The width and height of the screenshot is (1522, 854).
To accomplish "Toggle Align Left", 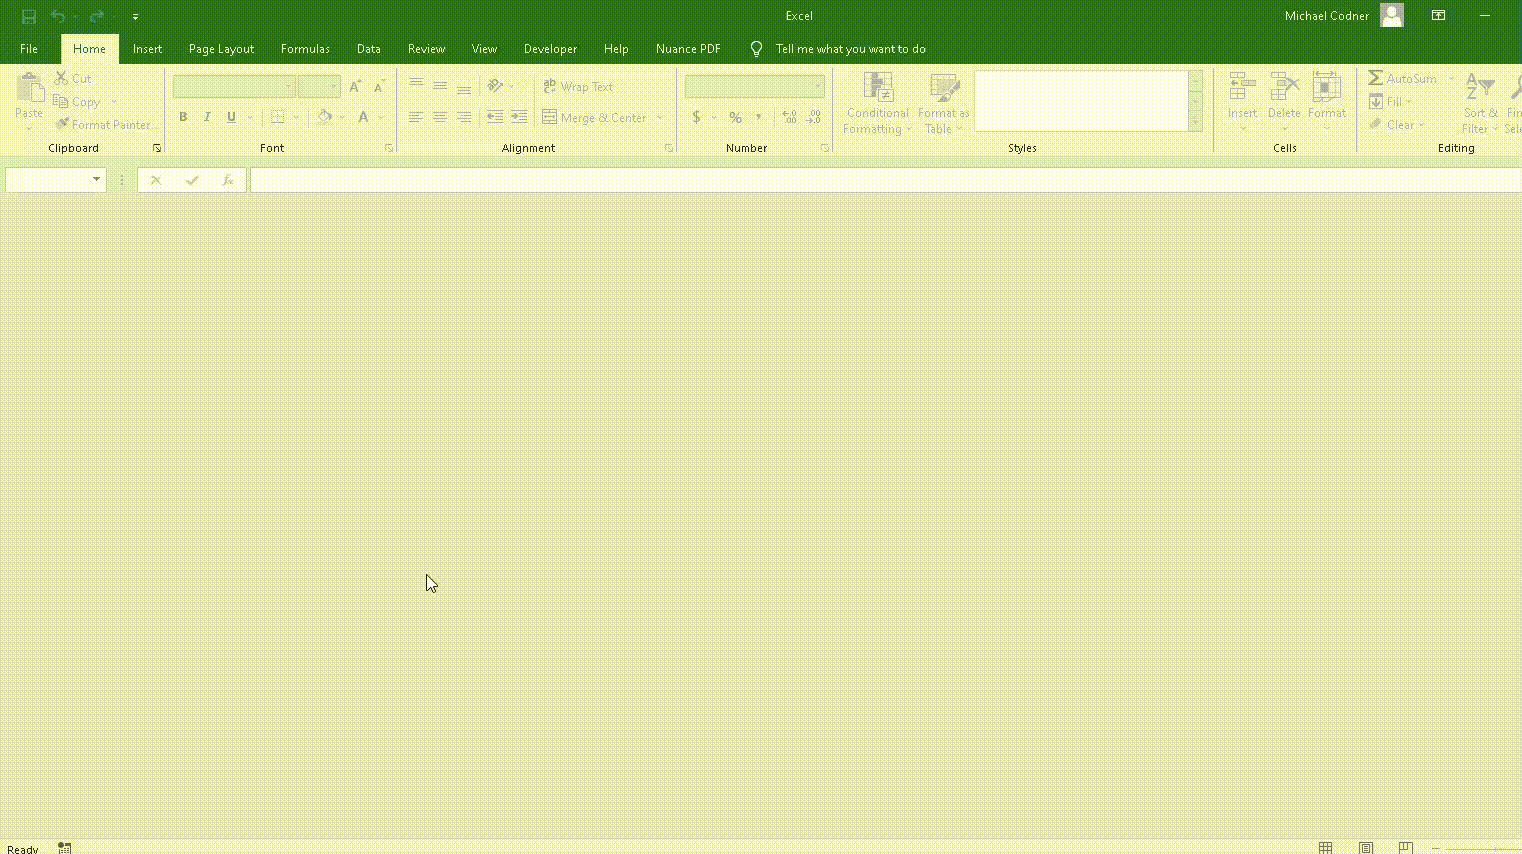I will coord(416,117).
